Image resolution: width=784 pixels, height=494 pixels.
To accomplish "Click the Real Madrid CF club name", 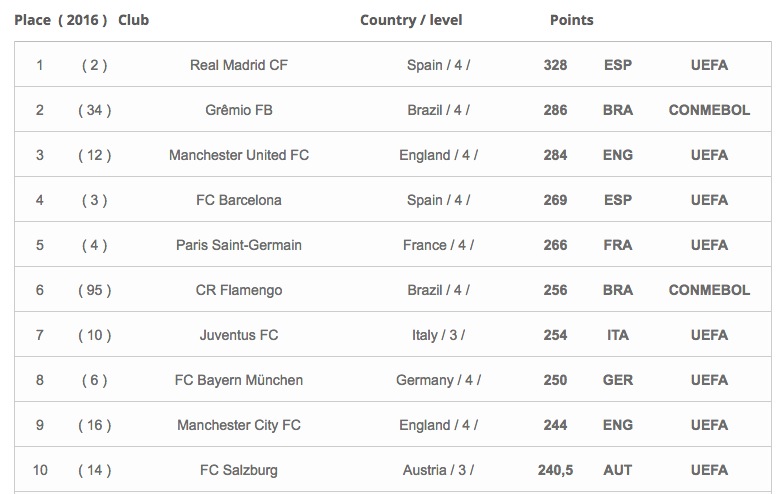I will tap(239, 65).
